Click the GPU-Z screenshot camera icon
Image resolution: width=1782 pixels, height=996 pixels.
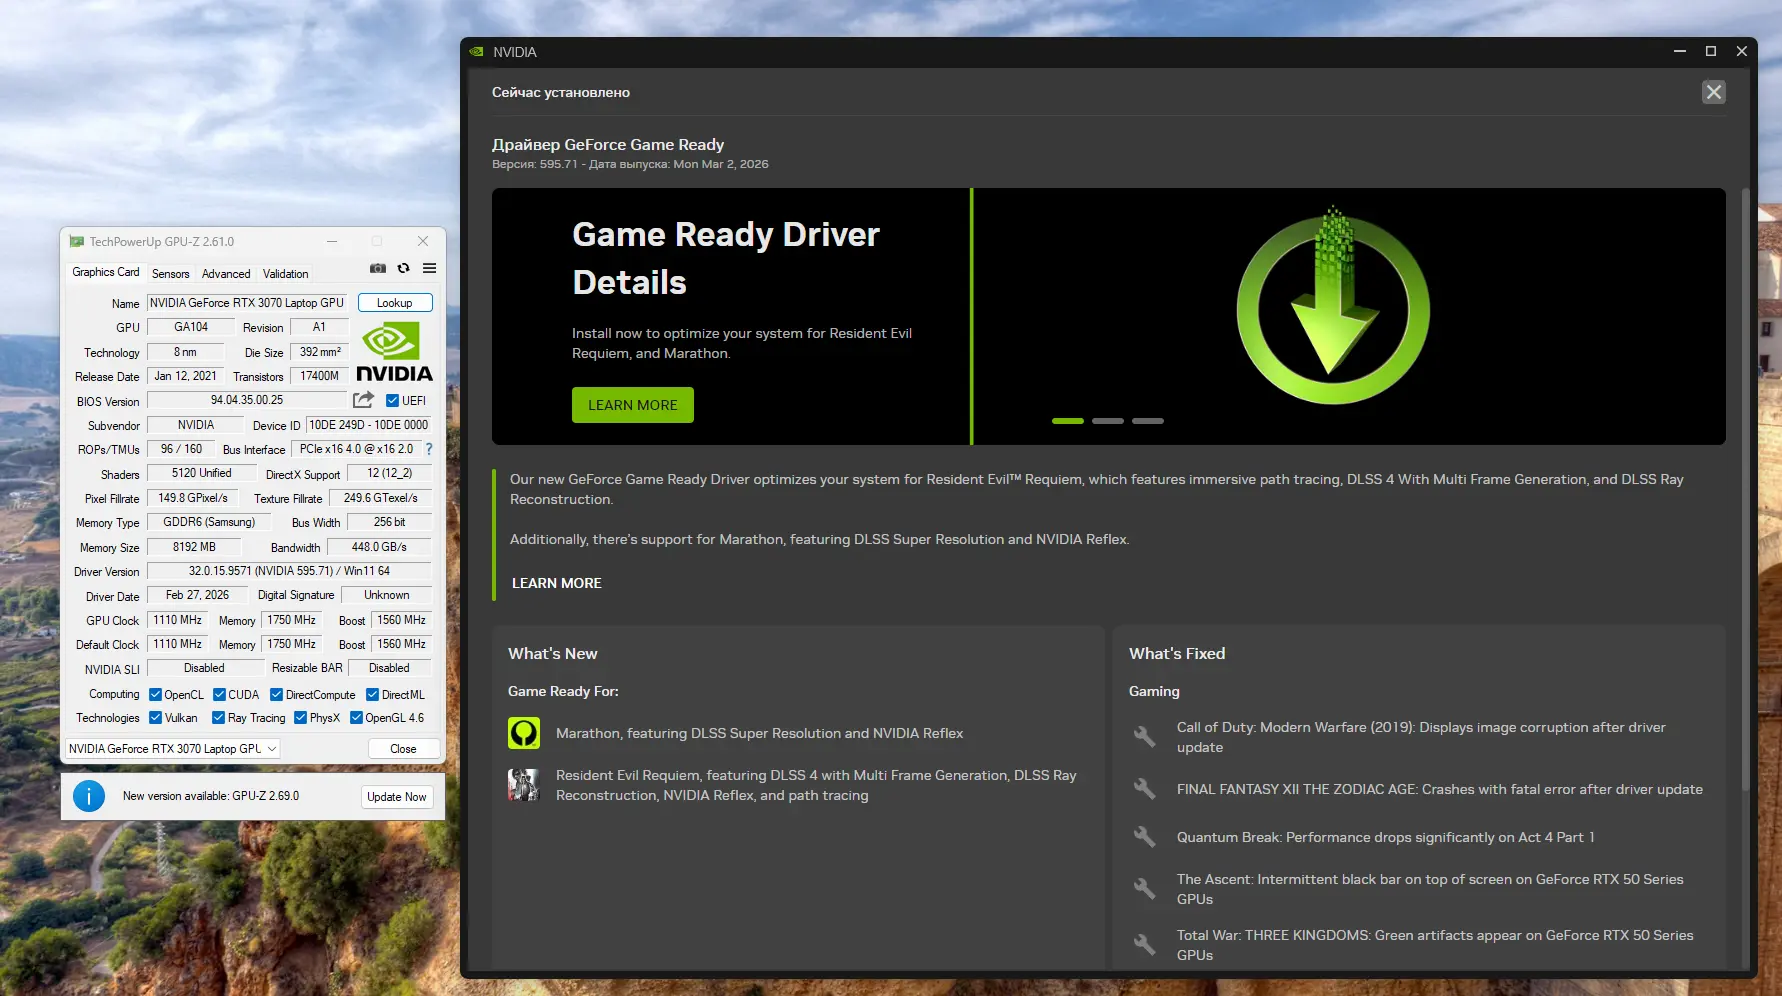(378, 268)
